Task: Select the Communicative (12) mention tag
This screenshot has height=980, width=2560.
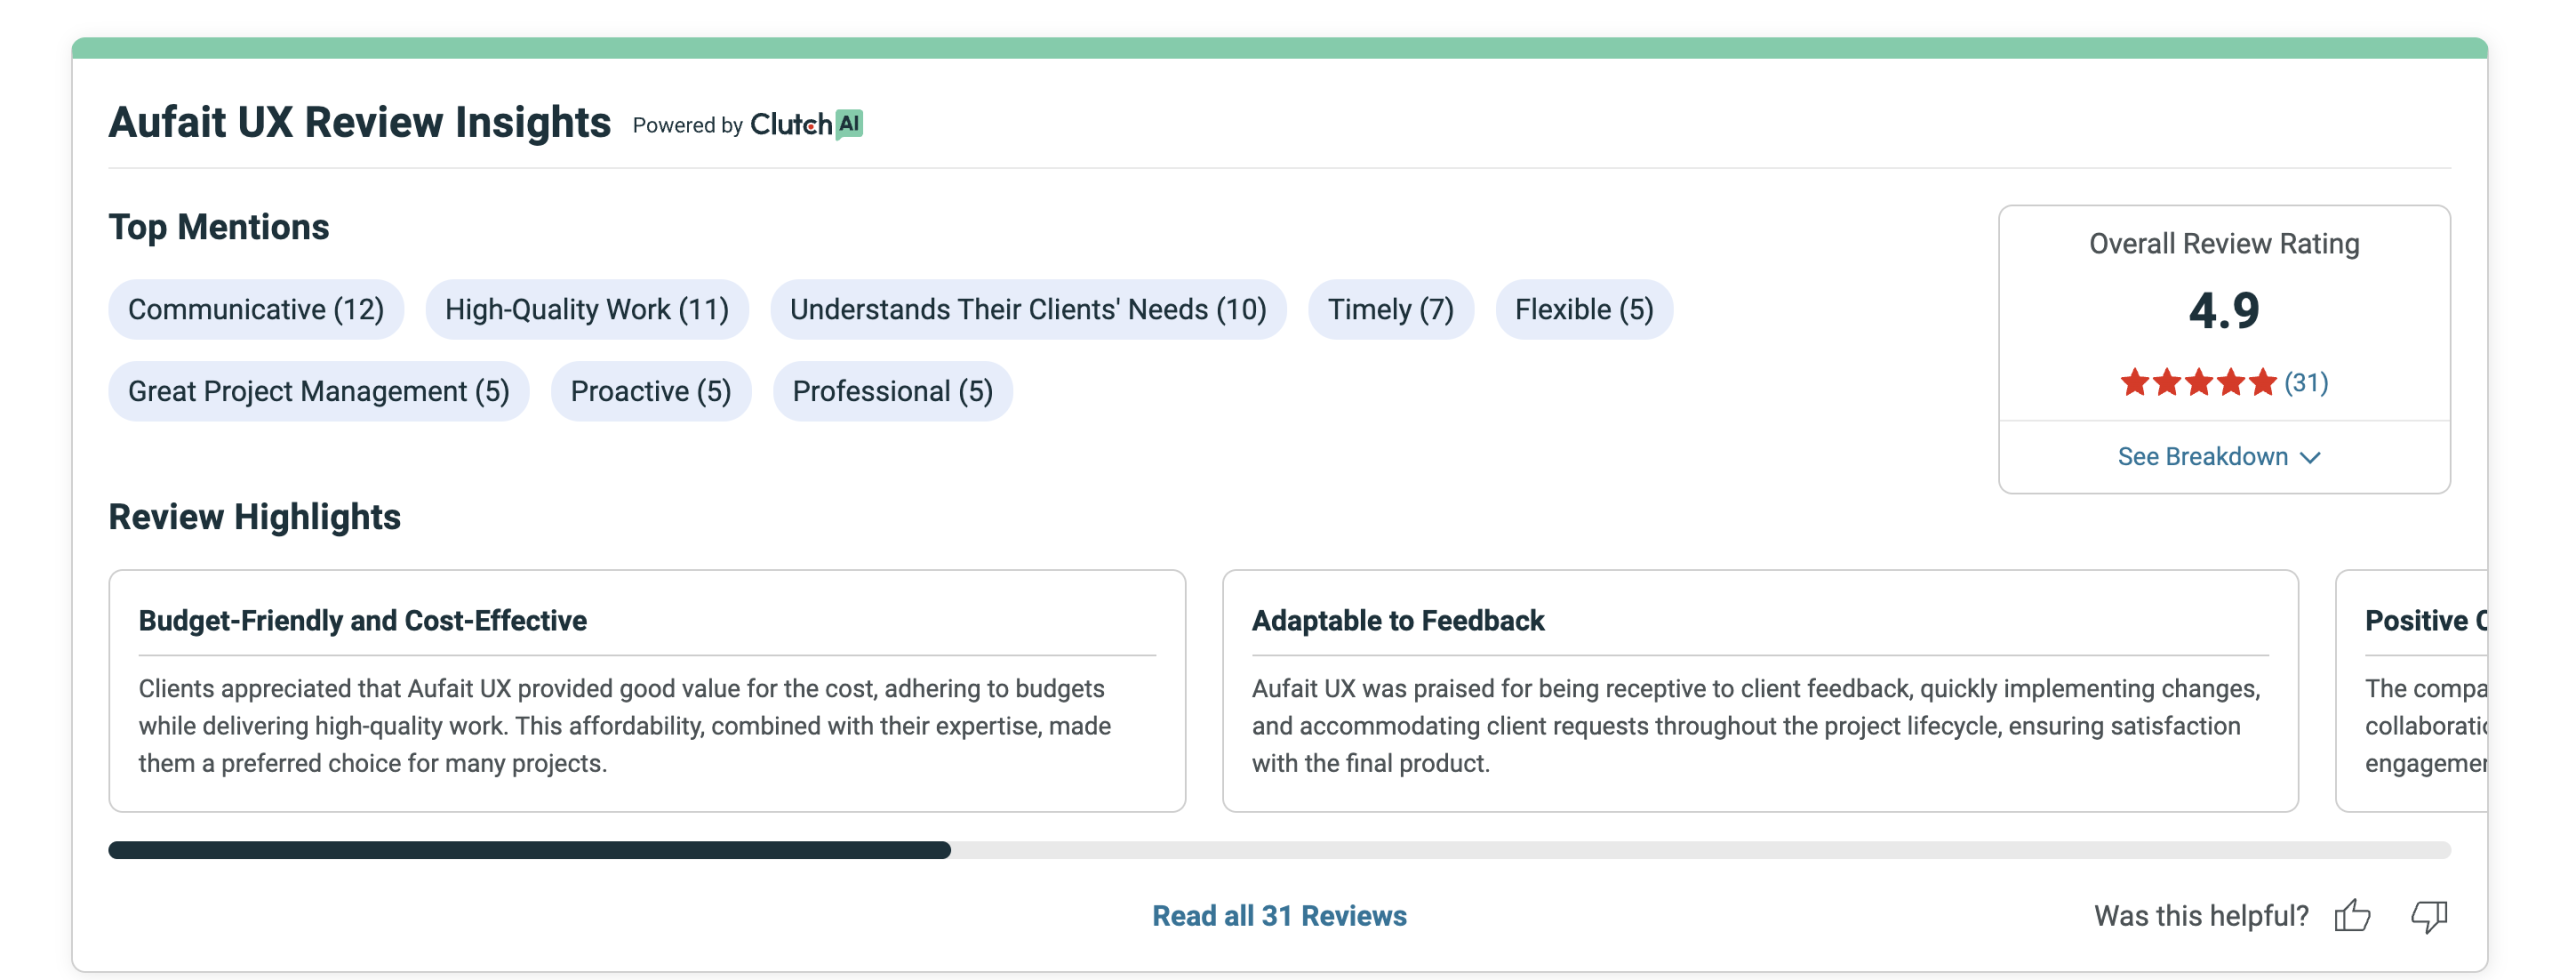Action: tap(256, 309)
